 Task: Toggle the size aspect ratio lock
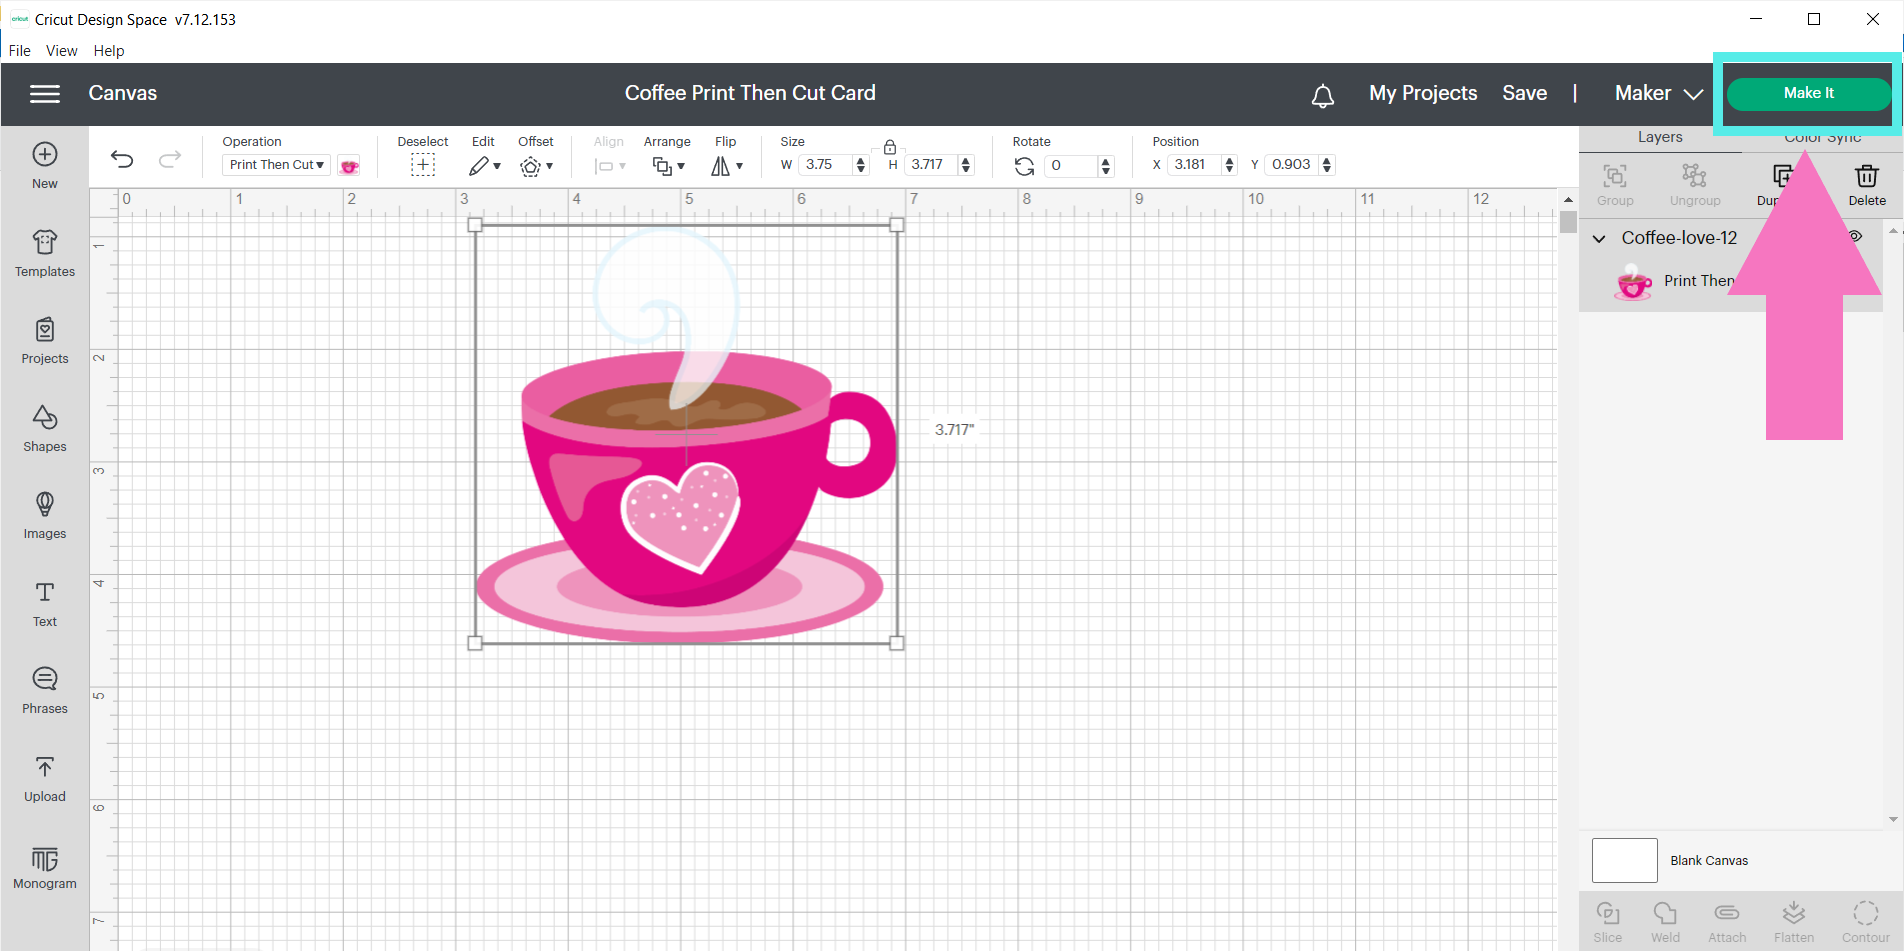point(889,146)
